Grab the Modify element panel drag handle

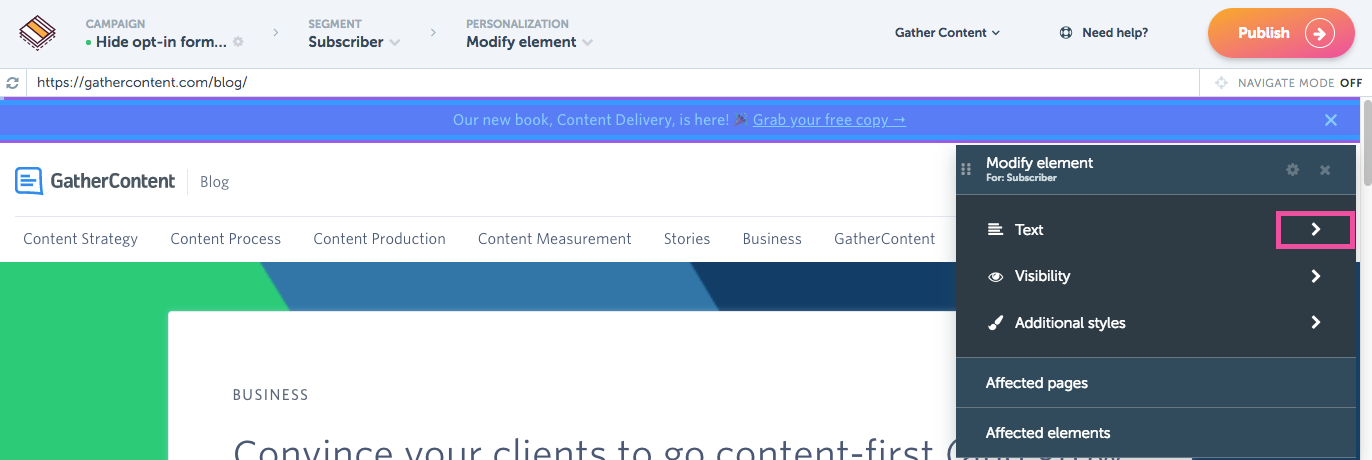[966, 169]
